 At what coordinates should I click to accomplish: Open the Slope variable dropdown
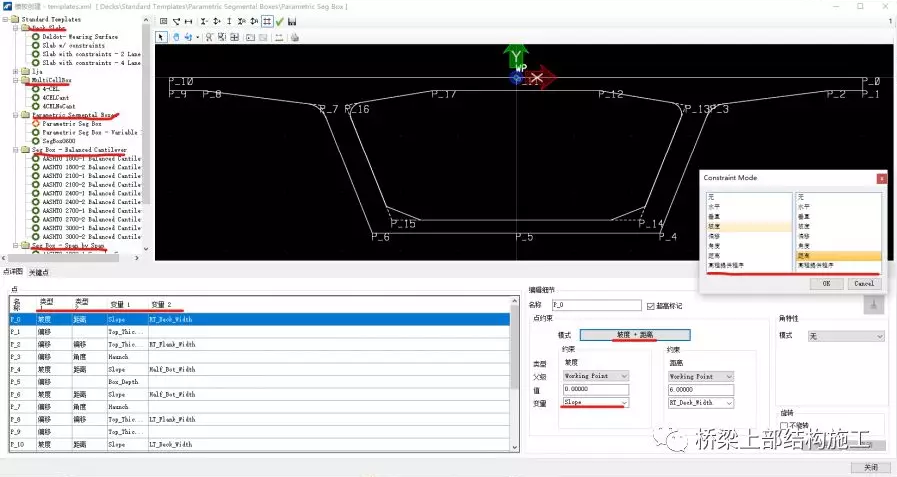[x=624, y=403]
